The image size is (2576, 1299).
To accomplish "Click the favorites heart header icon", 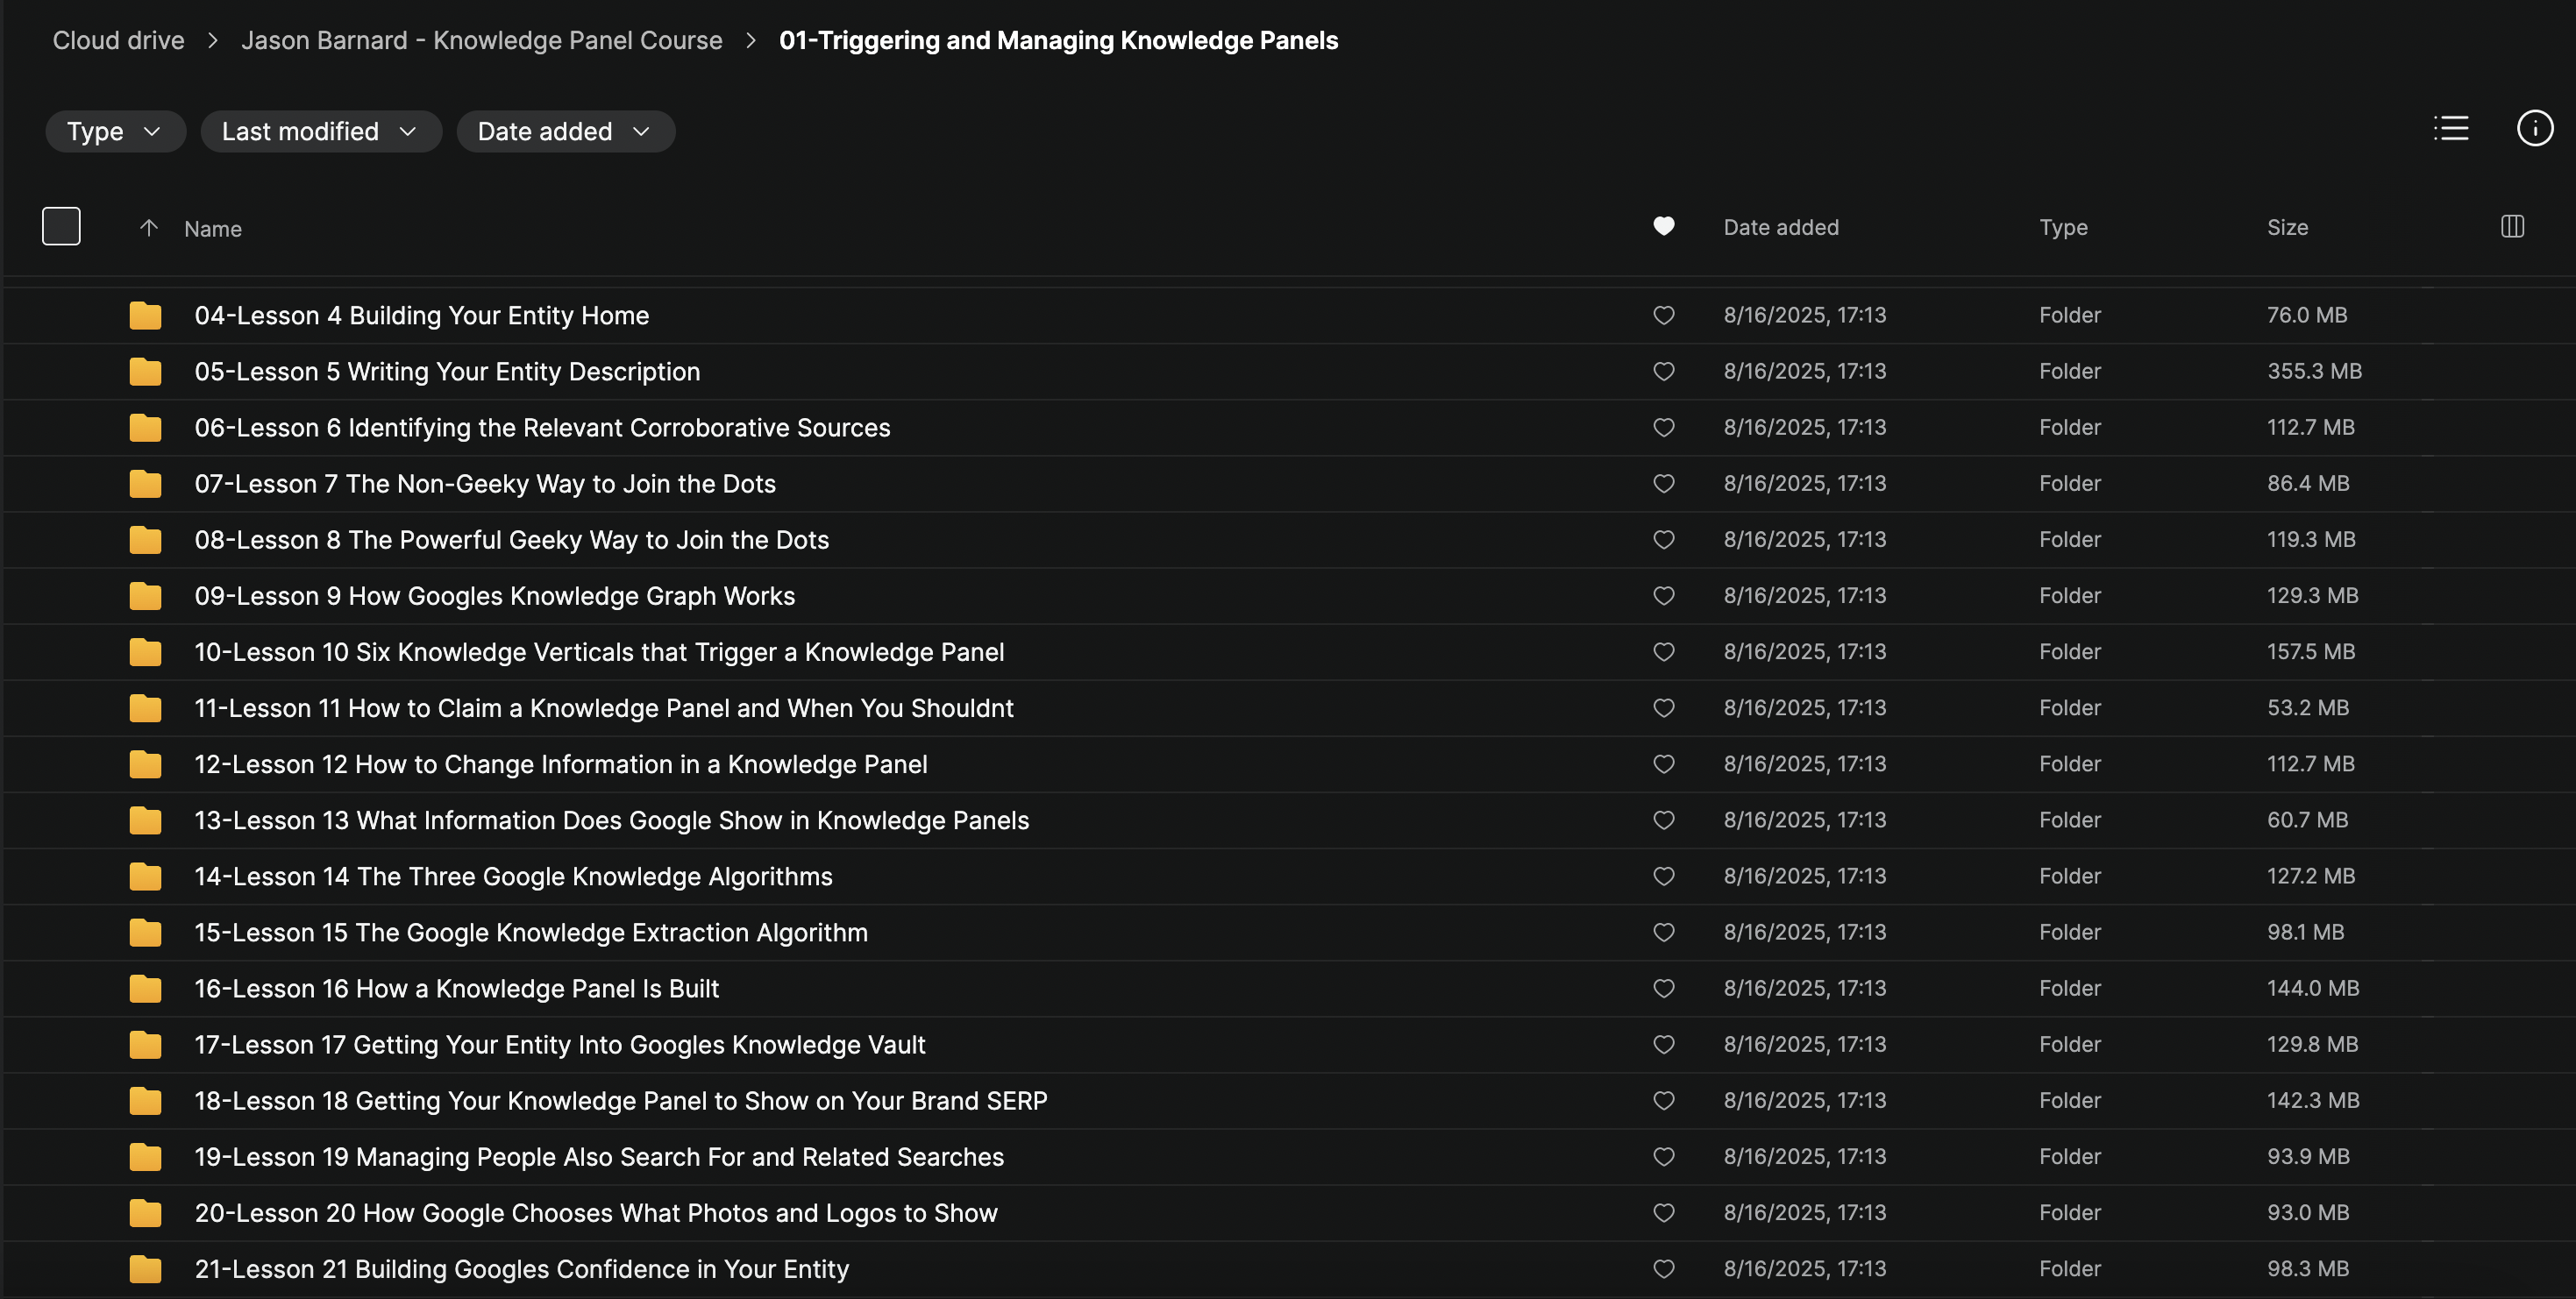I will [x=1663, y=227].
